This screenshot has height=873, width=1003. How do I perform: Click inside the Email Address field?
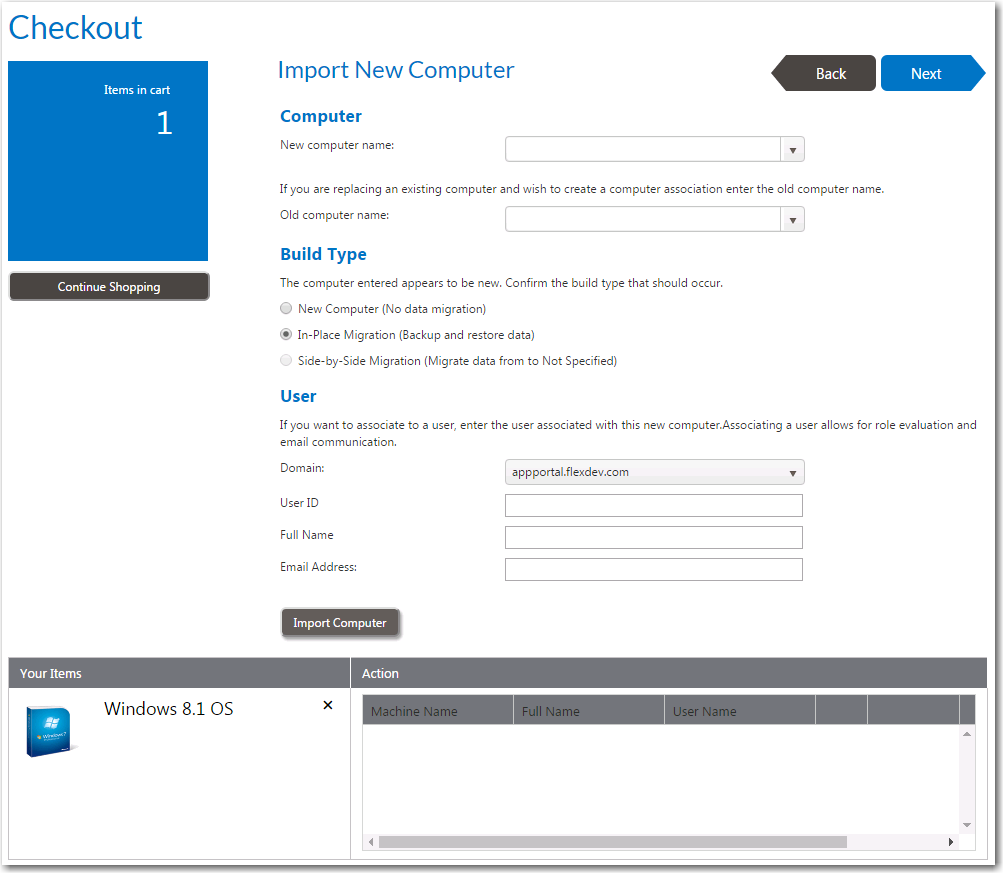pyautogui.click(x=653, y=569)
